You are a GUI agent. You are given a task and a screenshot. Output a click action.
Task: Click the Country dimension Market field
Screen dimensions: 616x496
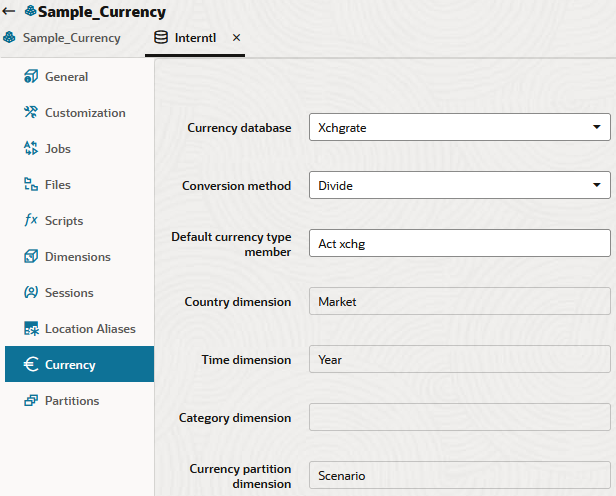coord(460,301)
